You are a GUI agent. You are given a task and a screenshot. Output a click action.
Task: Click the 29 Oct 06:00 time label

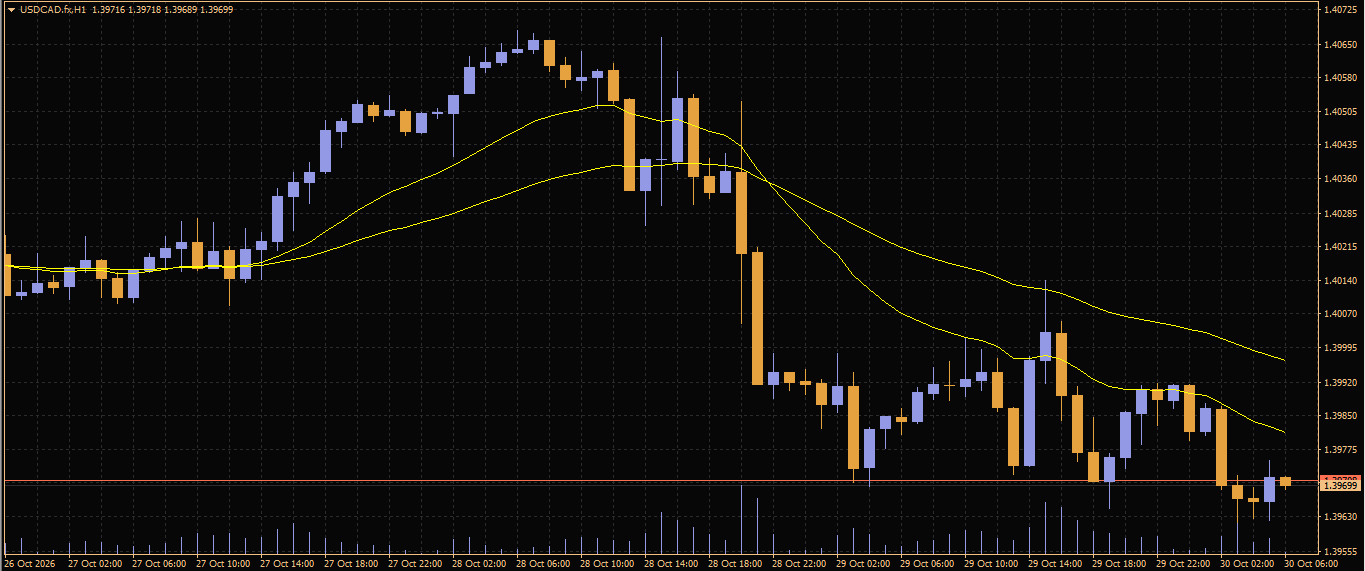point(927,564)
